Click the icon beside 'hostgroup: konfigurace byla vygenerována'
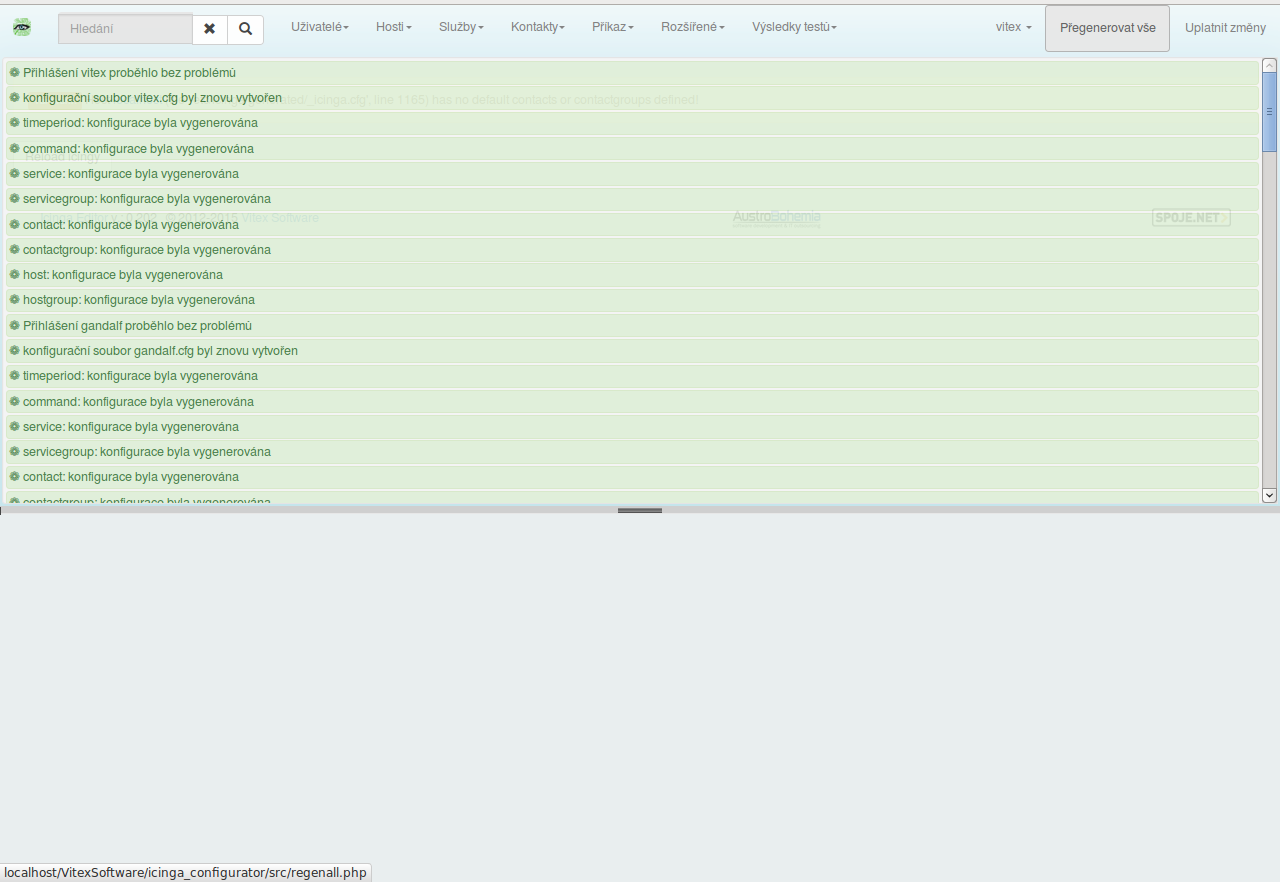Screen dimensions: 1280x882 point(15,299)
